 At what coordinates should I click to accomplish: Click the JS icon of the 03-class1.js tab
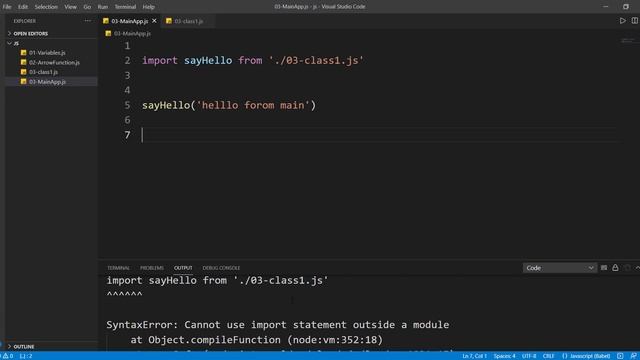pos(169,21)
